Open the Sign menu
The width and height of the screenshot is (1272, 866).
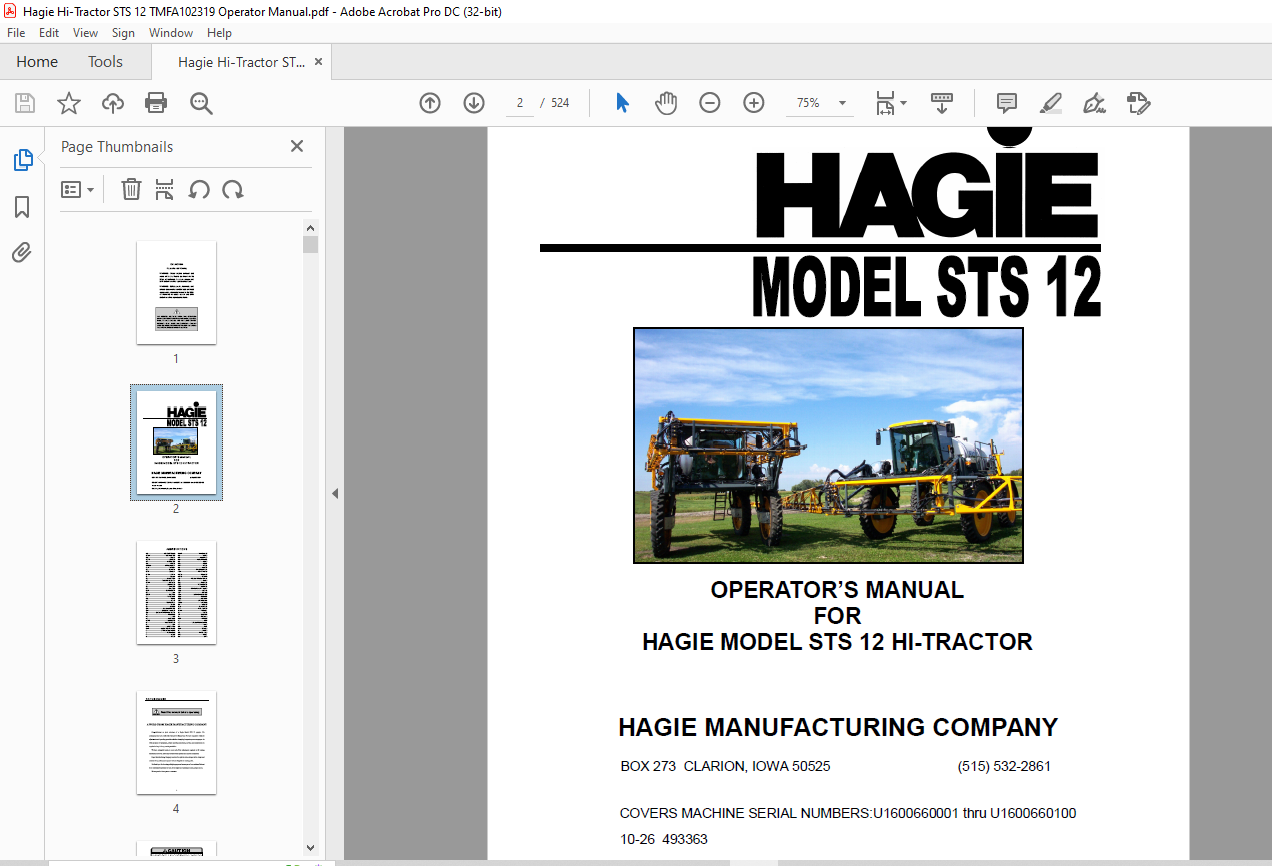pos(123,33)
